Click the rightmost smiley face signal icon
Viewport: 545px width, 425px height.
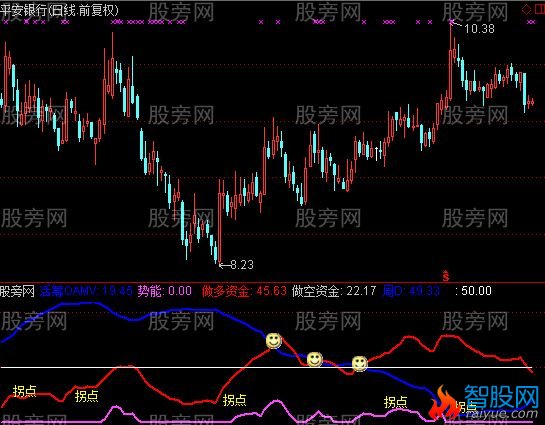pyautogui.click(x=359, y=363)
